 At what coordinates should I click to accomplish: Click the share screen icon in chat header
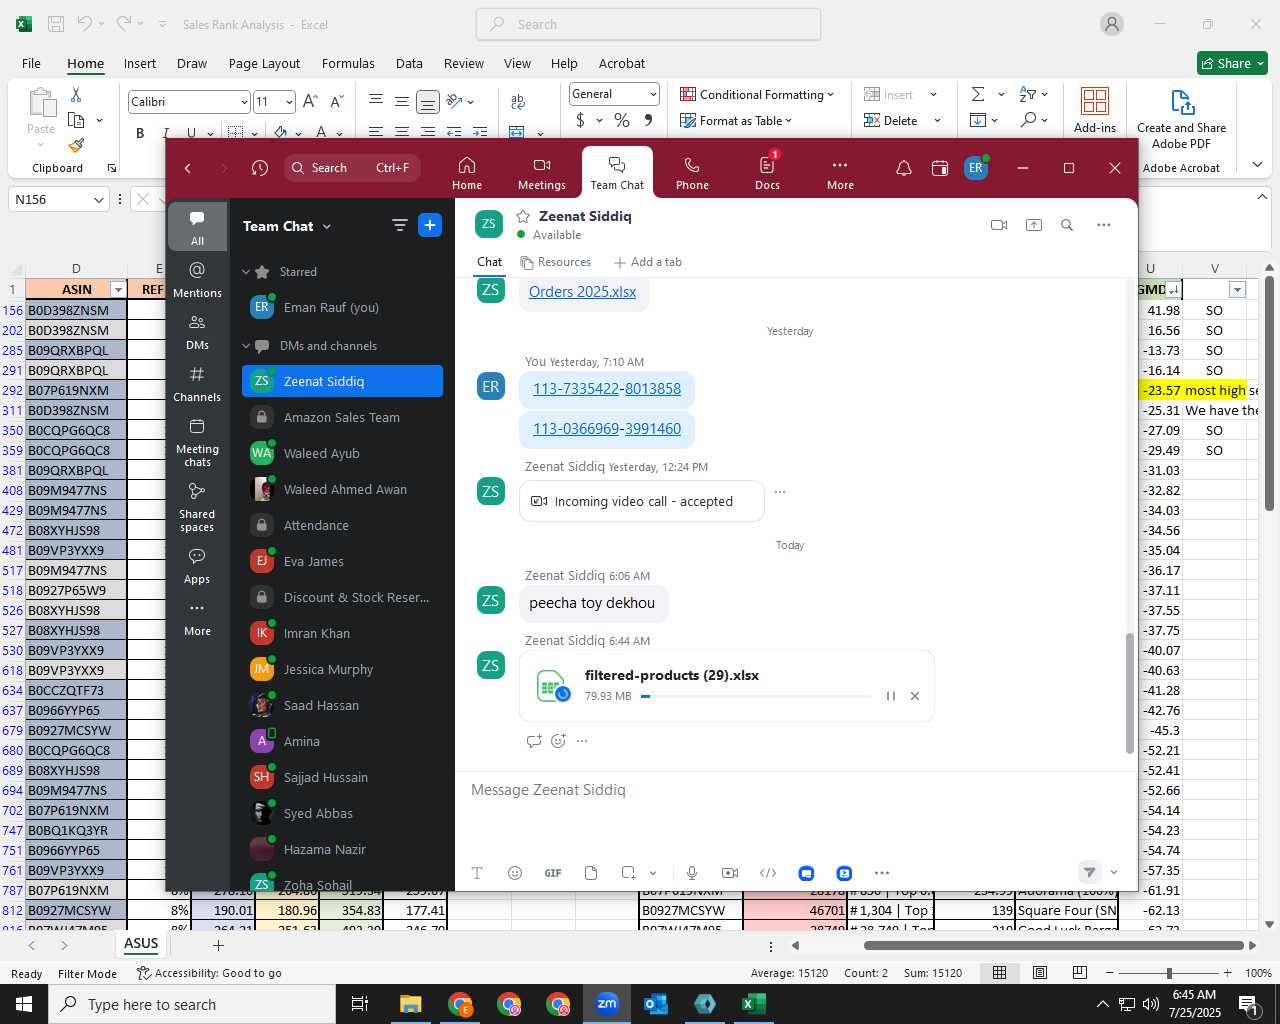1033,225
